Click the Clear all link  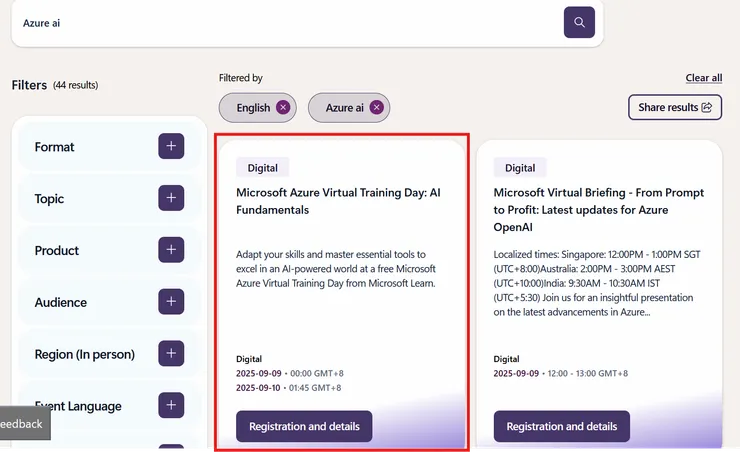click(x=704, y=78)
